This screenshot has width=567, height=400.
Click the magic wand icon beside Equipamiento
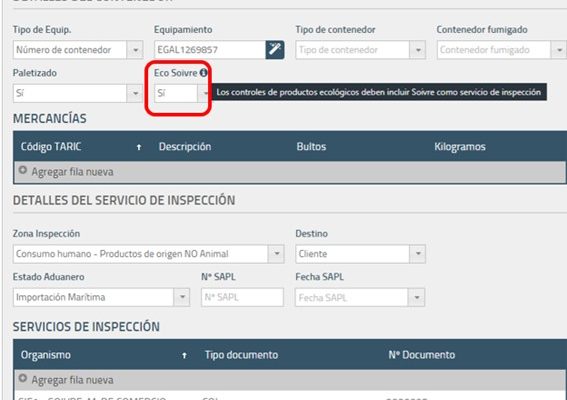(275, 50)
